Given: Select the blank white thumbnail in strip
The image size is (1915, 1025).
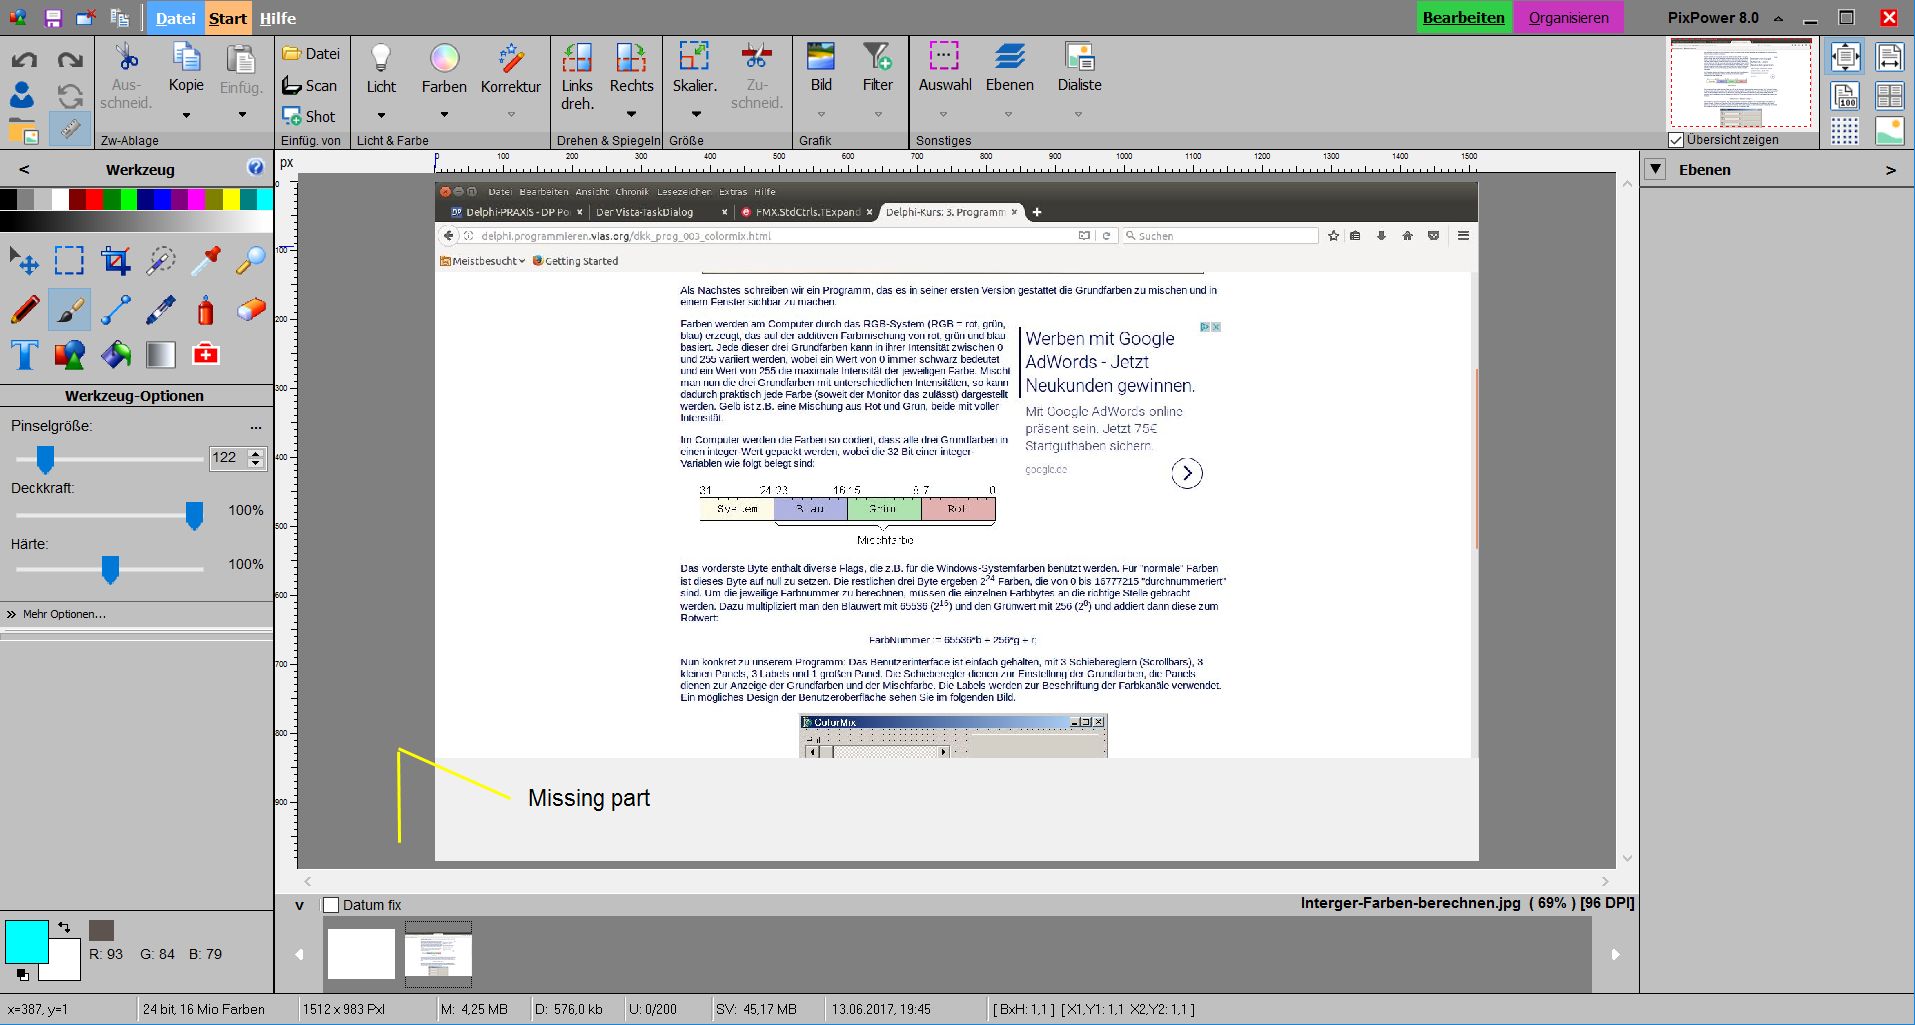Looking at the screenshot, I should pos(362,953).
